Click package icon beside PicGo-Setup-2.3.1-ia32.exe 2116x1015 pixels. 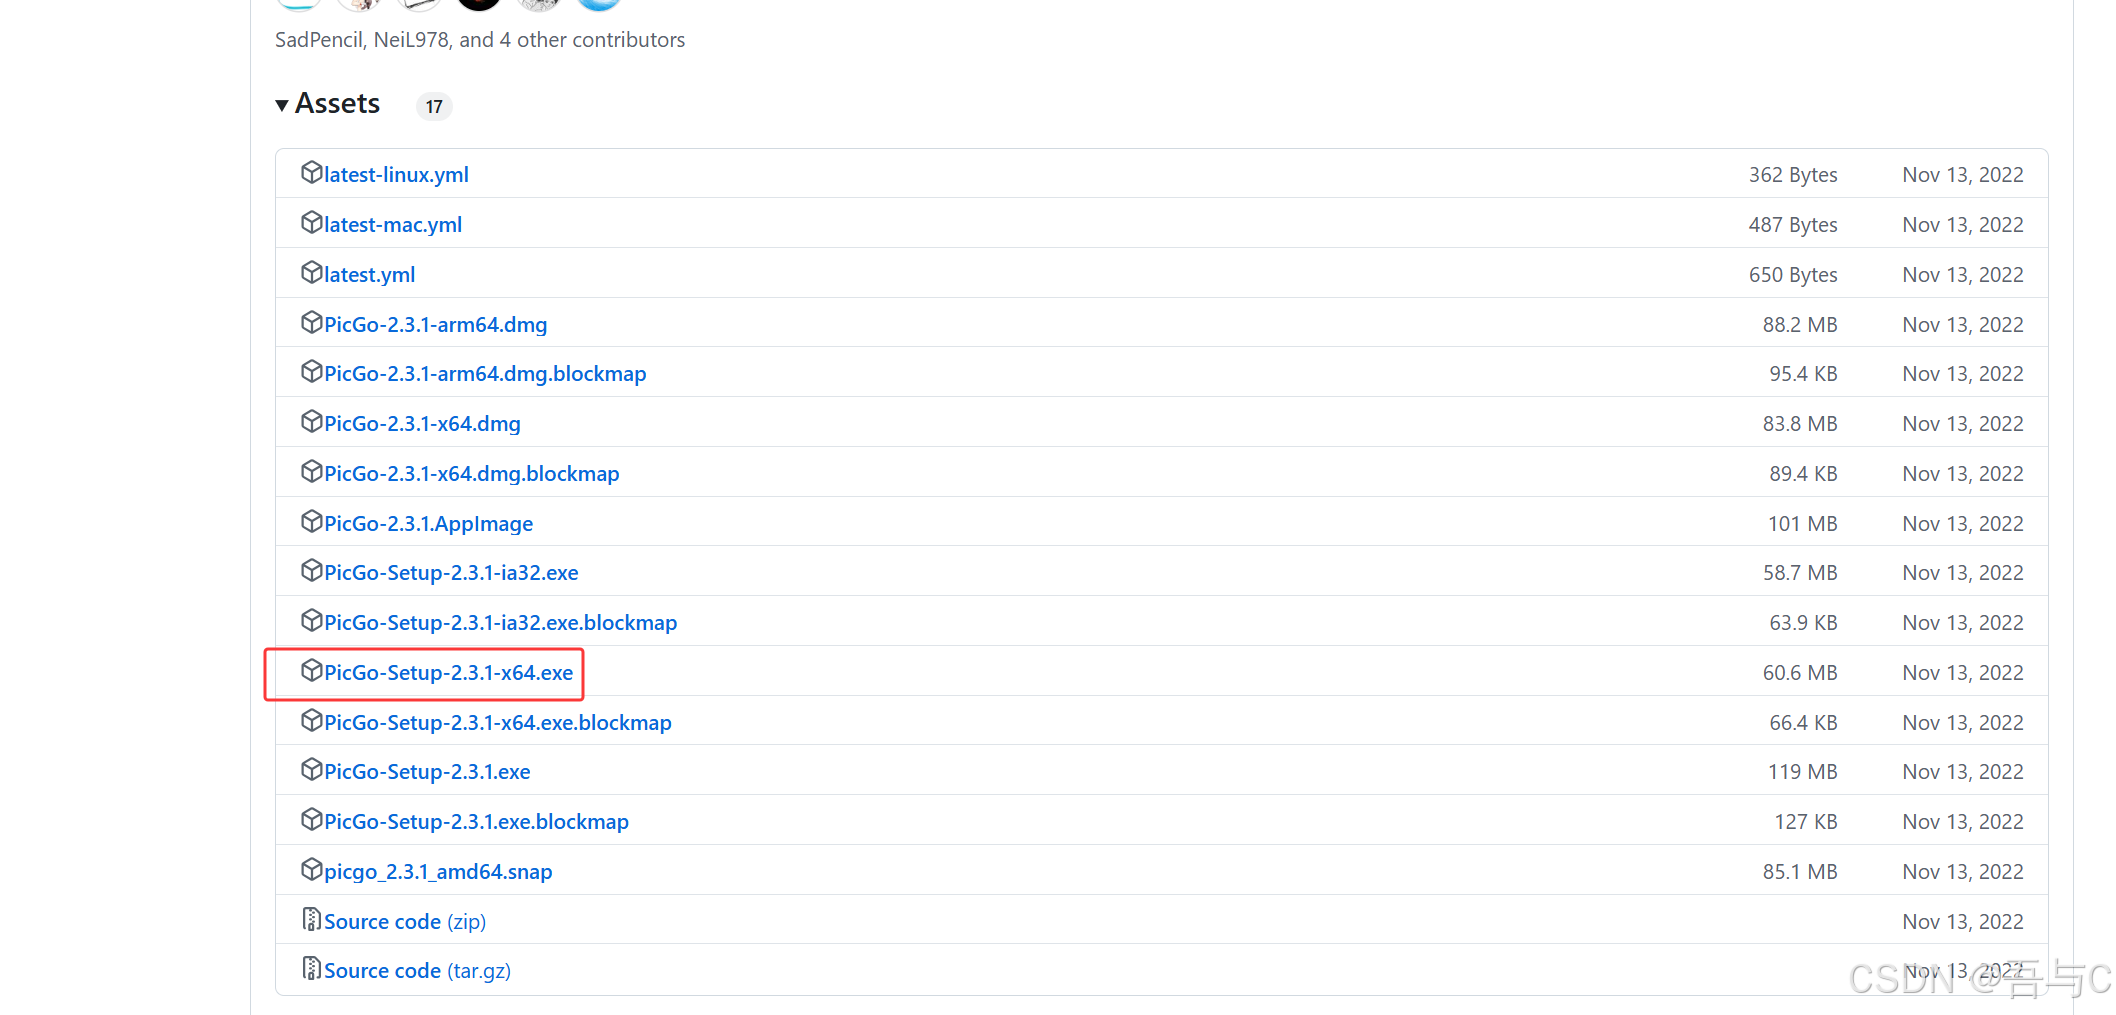coord(311,571)
